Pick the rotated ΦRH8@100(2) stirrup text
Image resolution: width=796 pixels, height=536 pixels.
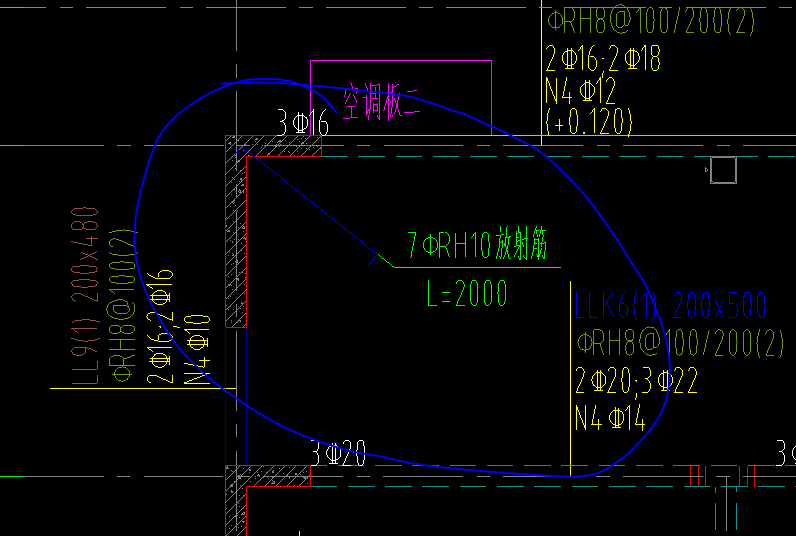pyautogui.click(x=121, y=305)
